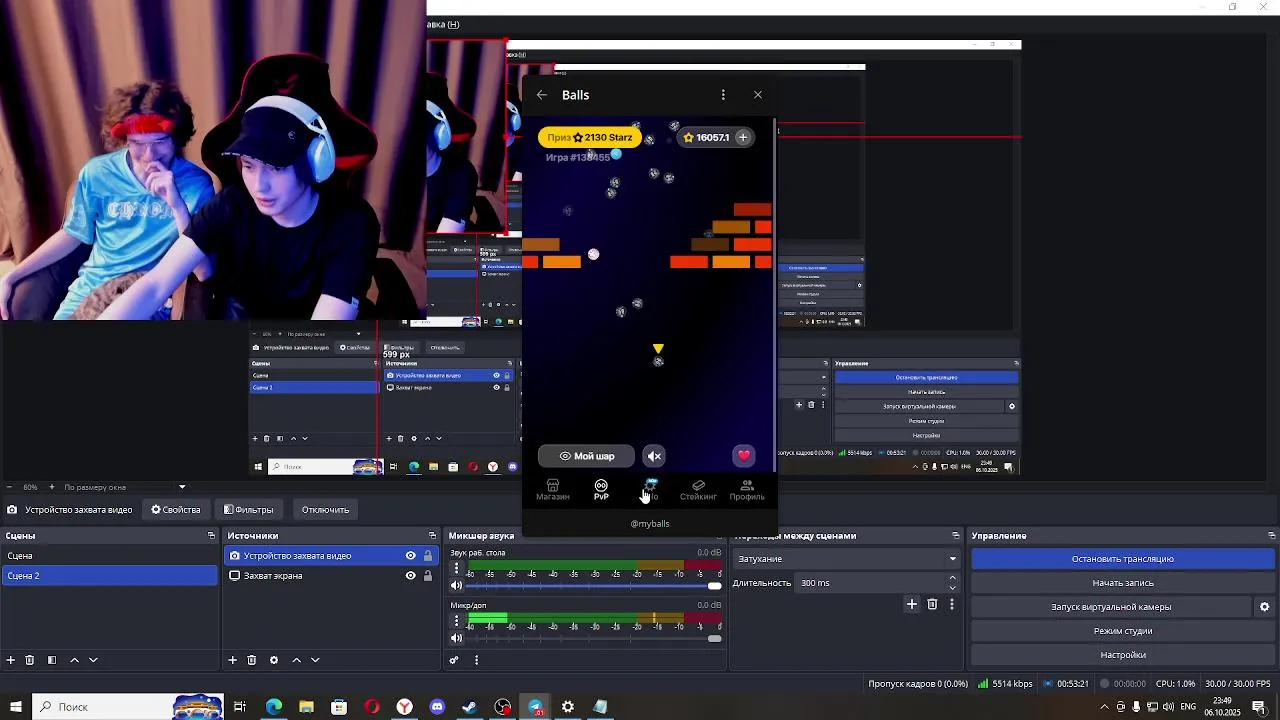The height and width of the screenshot is (720, 1280).
Task: Open the audio mixer three-dot menu at panel bottom
Action: point(476,660)
